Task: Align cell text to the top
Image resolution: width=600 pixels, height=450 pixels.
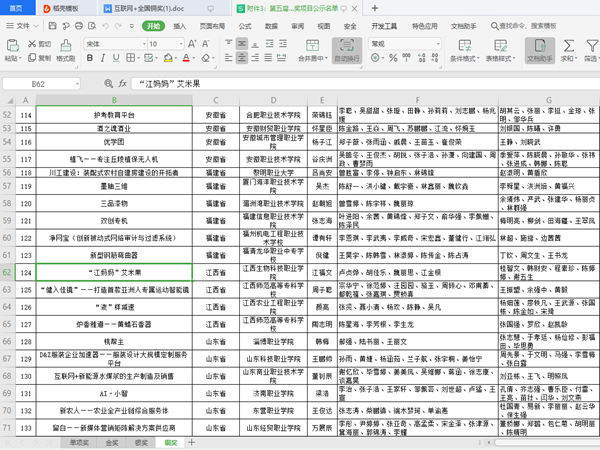Action: click(x=228, y=44)
